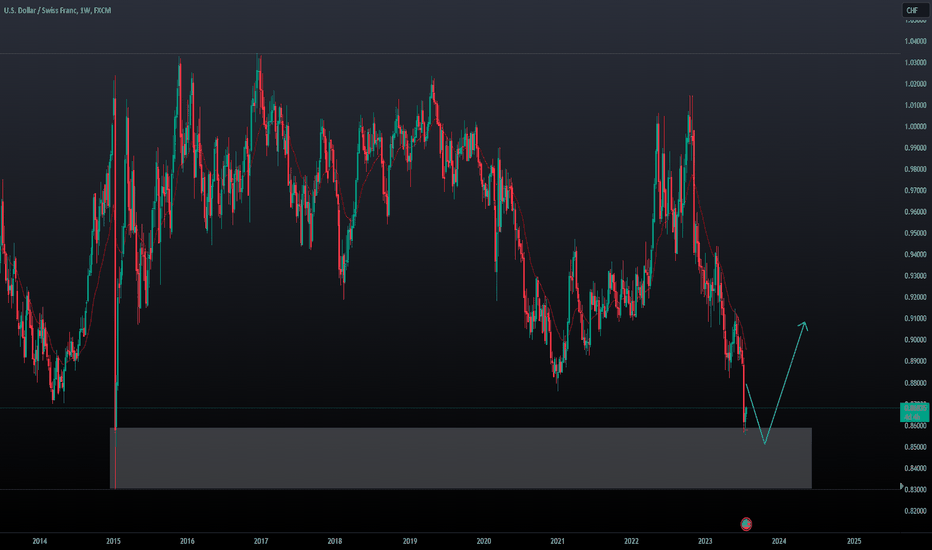
Task: Click the economic event icon above the time axis
Action: pyautogui.click(x=746, y=524)
